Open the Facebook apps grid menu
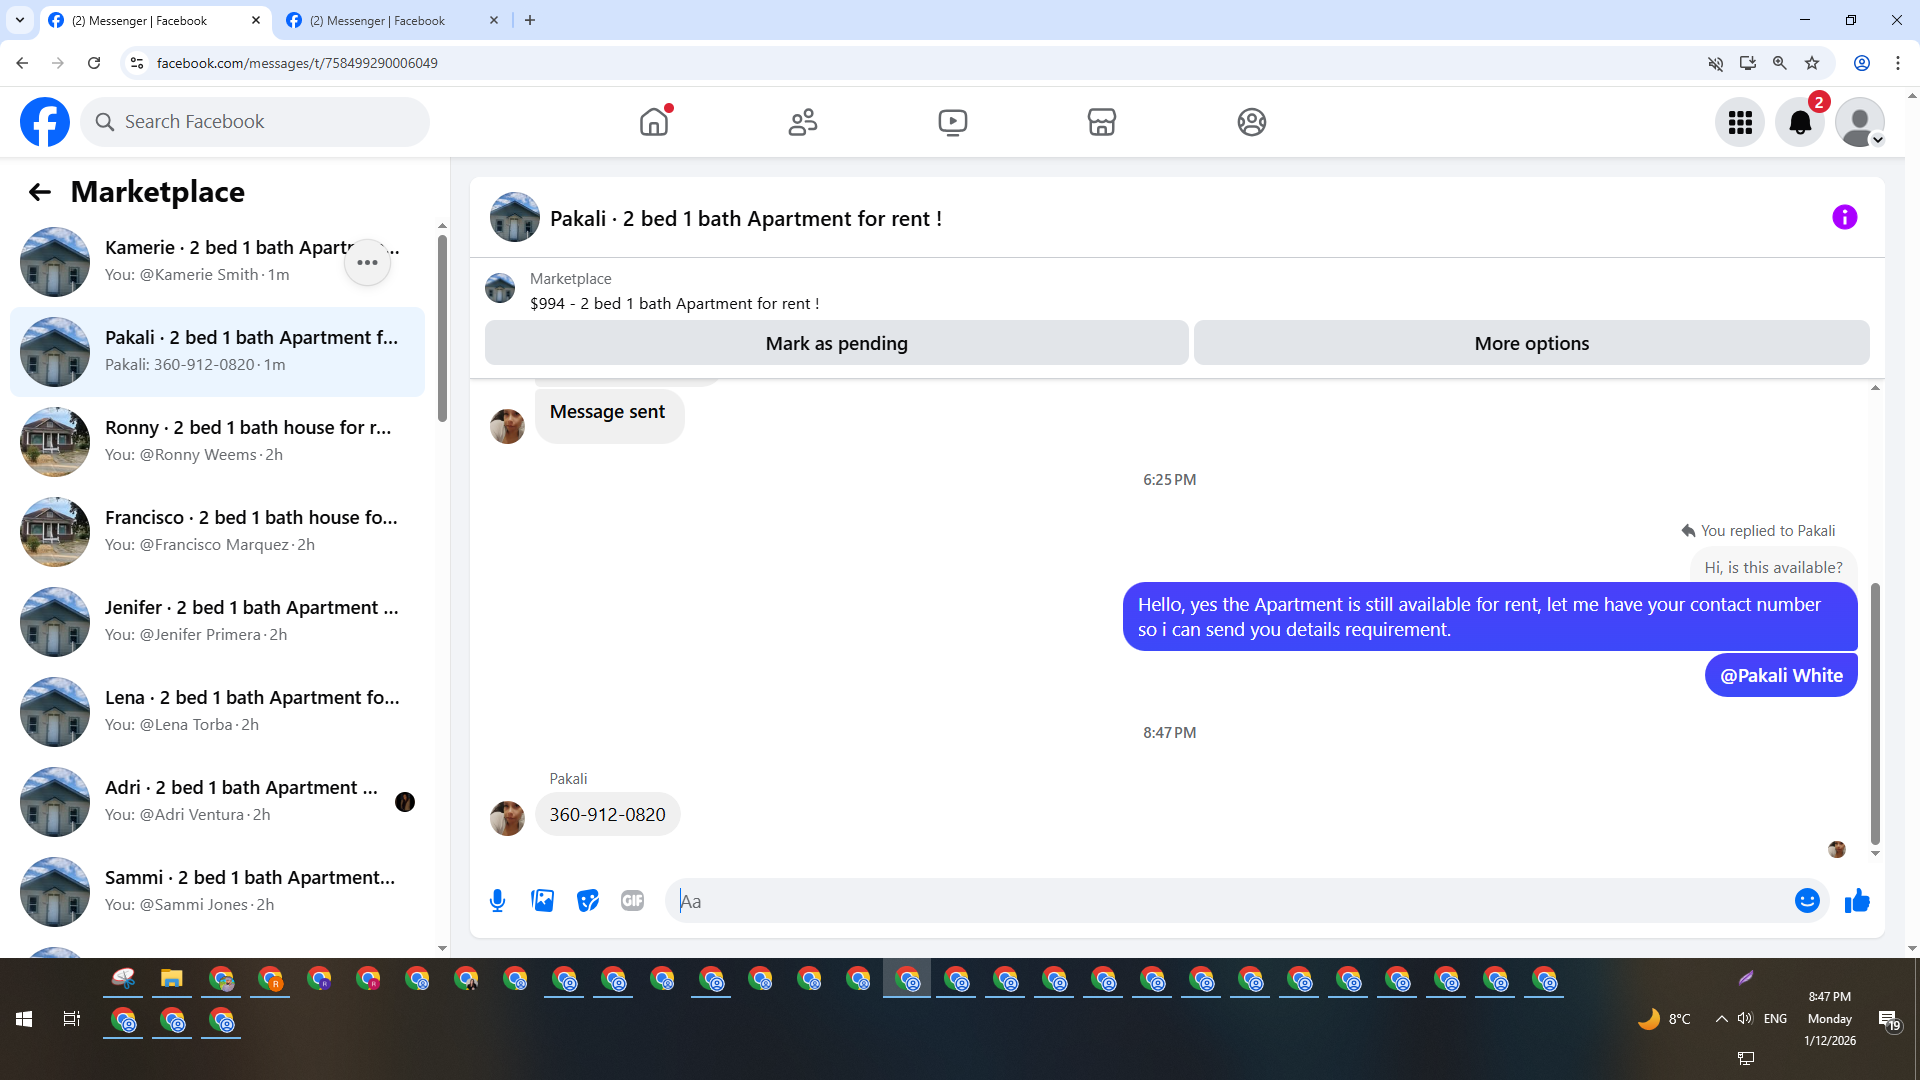Screen dimensions: 1920x1080 [x=1740, y=122]
